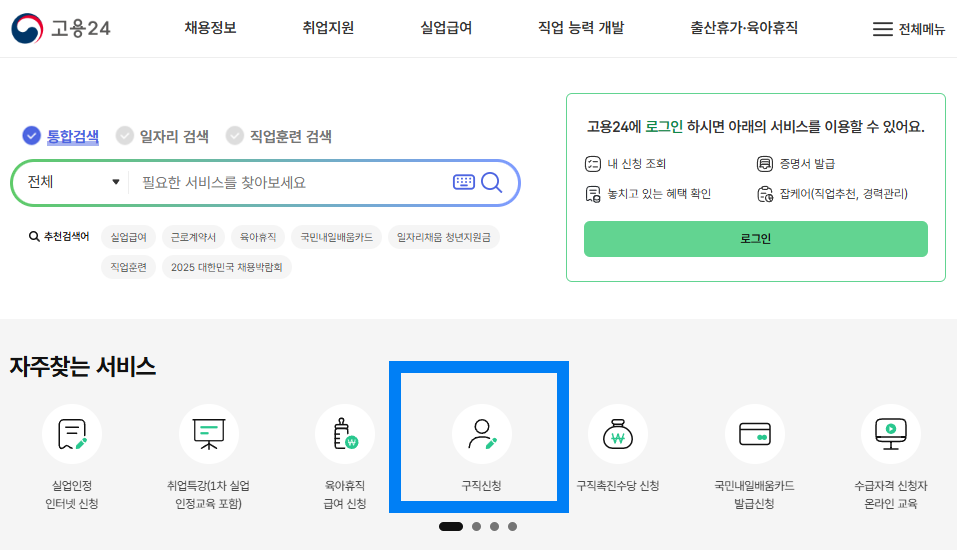Go to third carousel page dot
This screenshot has width=957, height=550.
(x=494, y=526)
